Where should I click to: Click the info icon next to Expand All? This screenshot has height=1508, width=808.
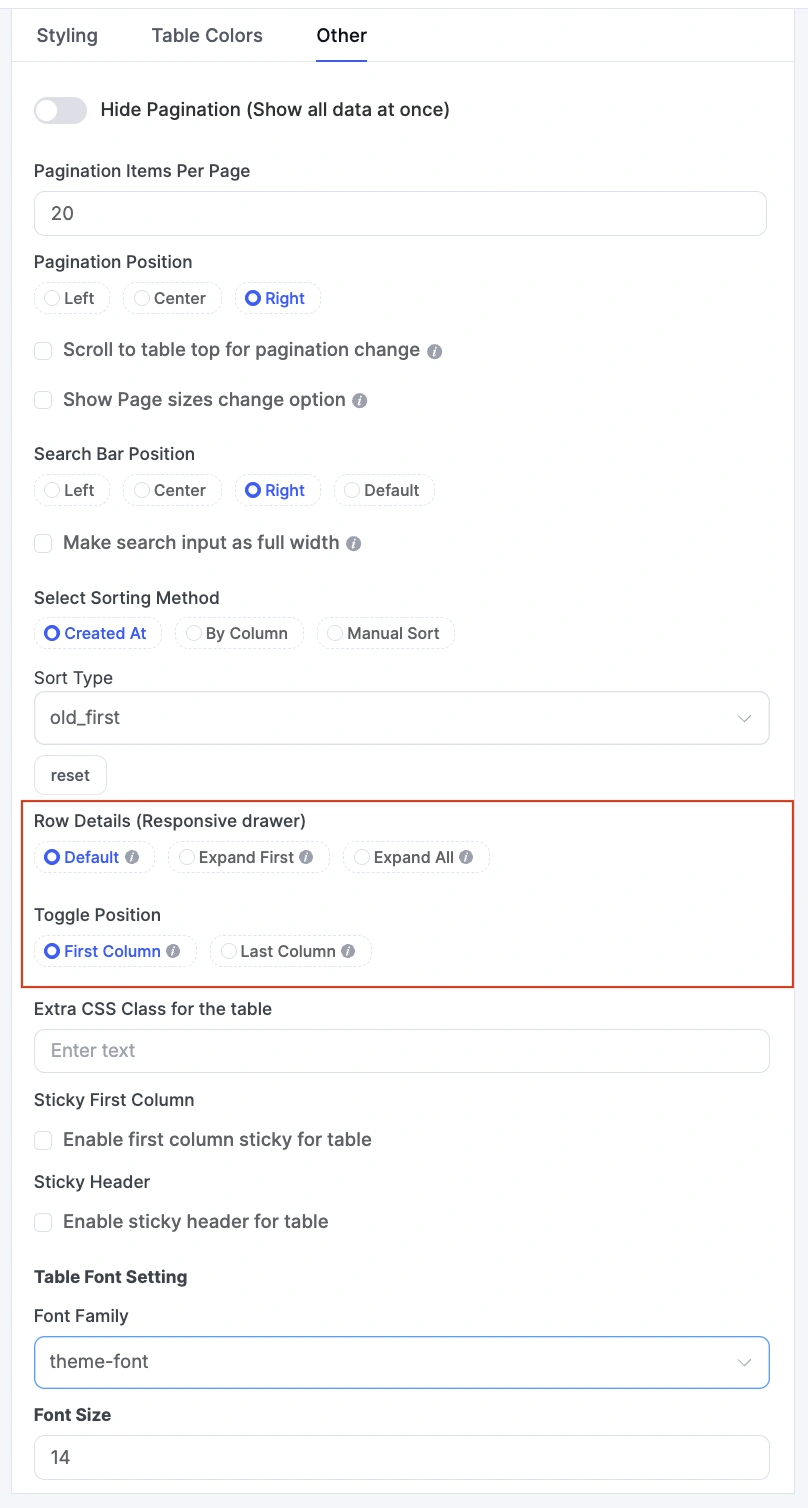point(468,857)
